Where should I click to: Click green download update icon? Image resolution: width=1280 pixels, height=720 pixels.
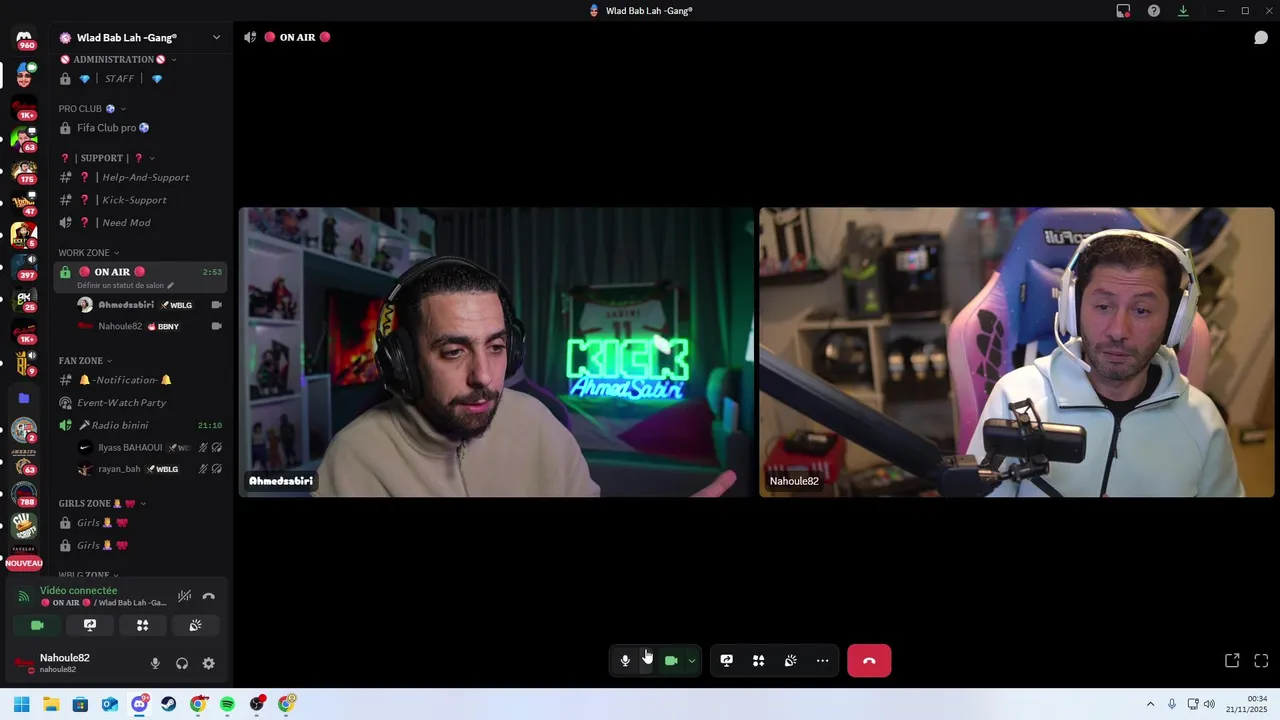1183,11
